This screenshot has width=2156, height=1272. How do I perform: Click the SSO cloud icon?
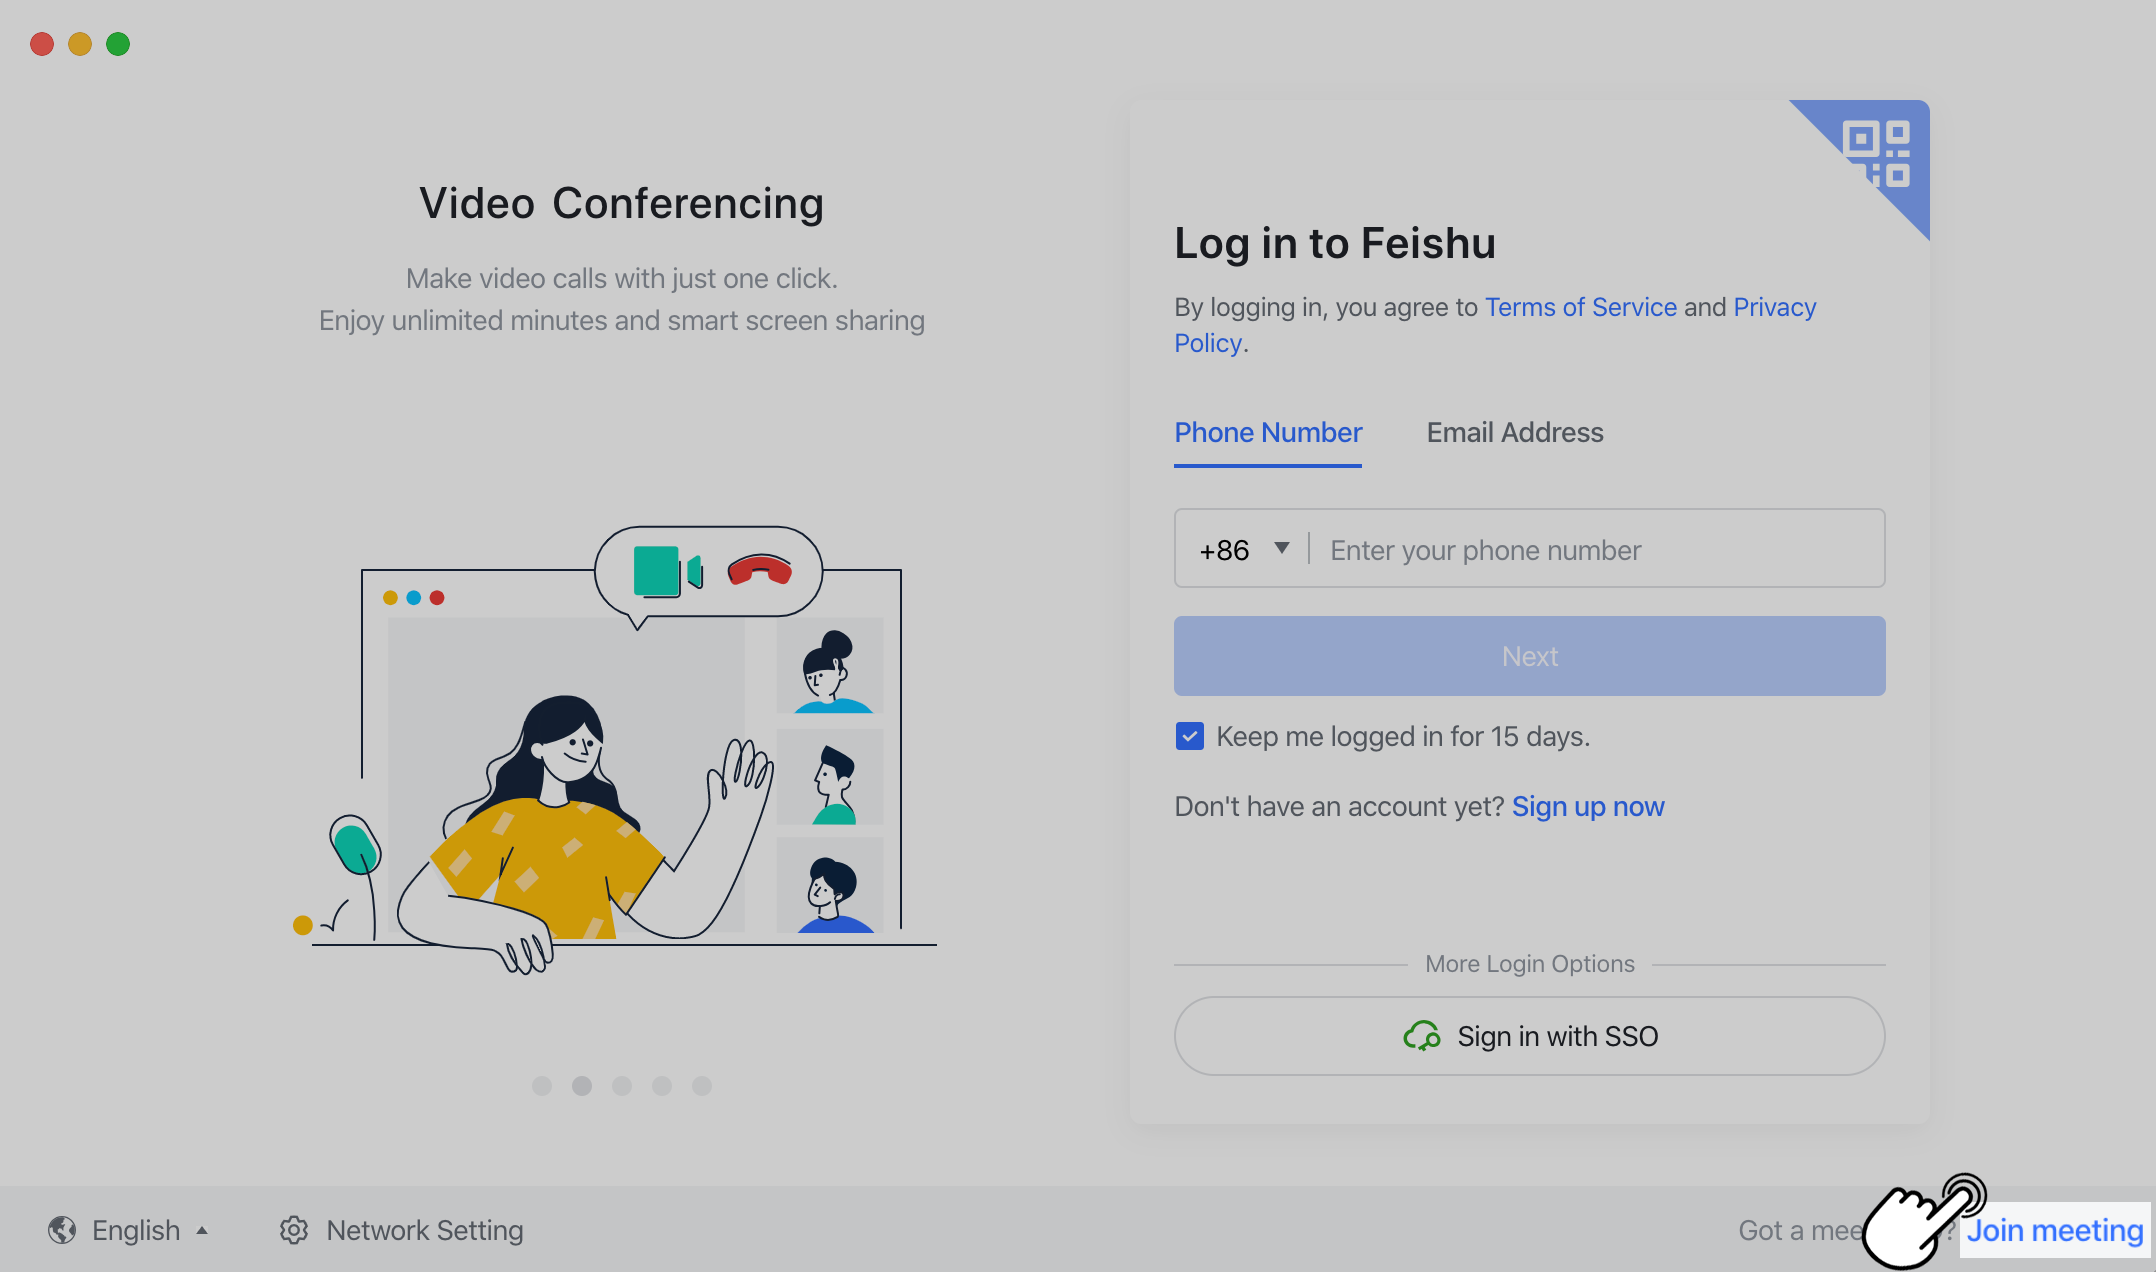1421,1036
